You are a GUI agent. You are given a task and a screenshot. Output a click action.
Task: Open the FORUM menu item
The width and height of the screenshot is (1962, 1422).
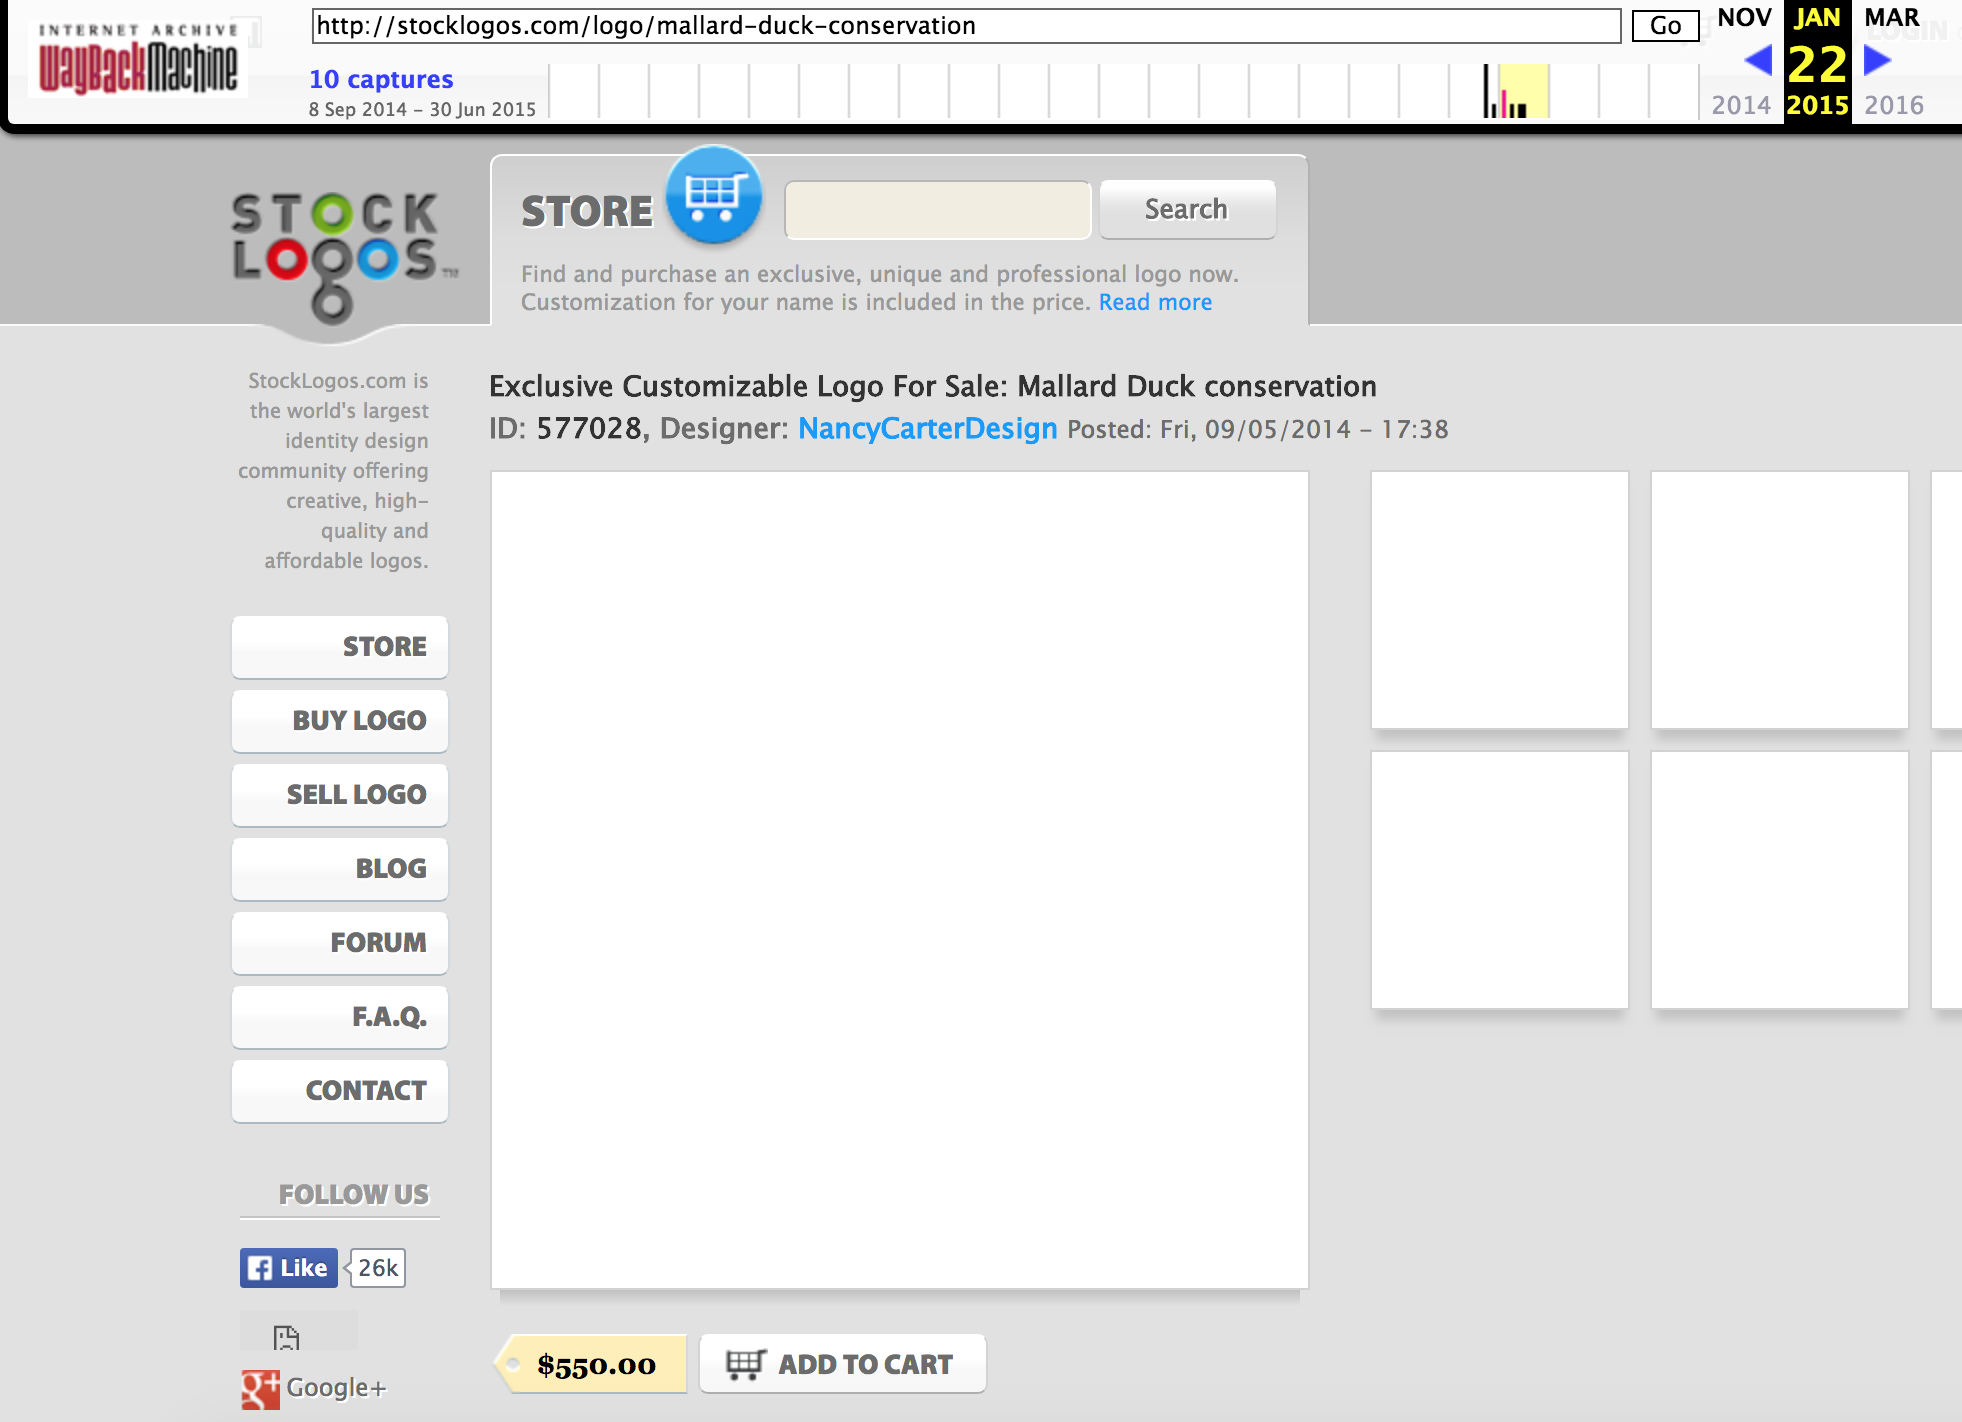coord(340,943)
